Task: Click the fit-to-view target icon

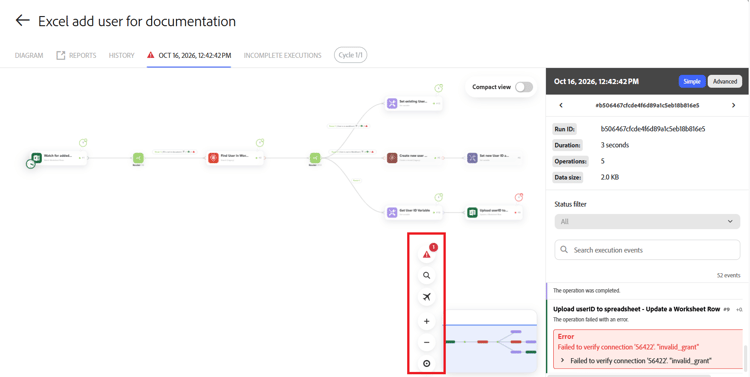Action: point(427,364)
